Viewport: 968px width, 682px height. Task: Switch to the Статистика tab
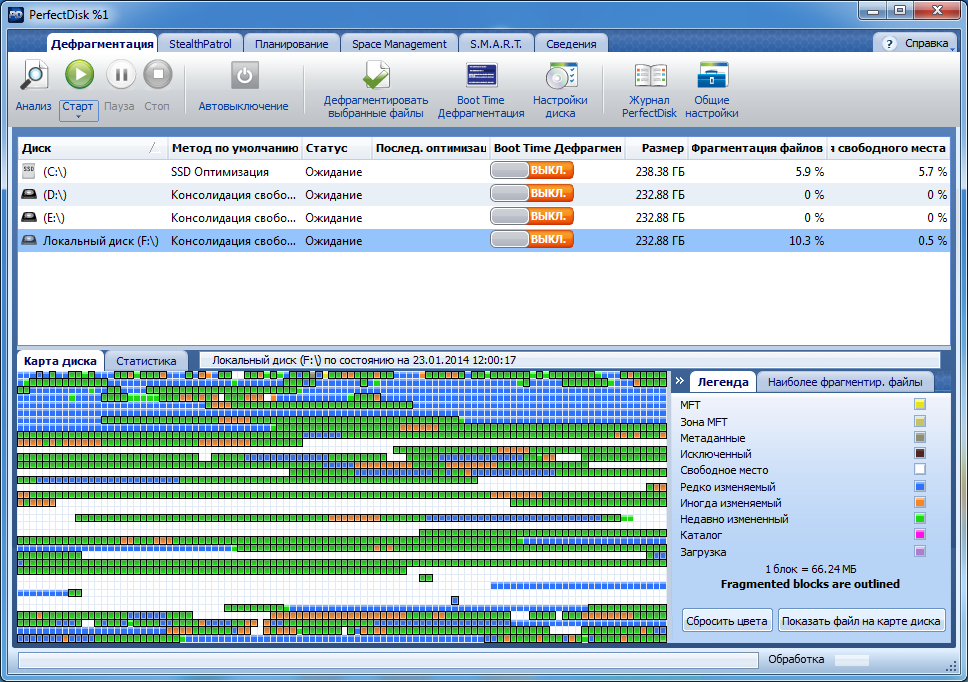click(146, 361)
